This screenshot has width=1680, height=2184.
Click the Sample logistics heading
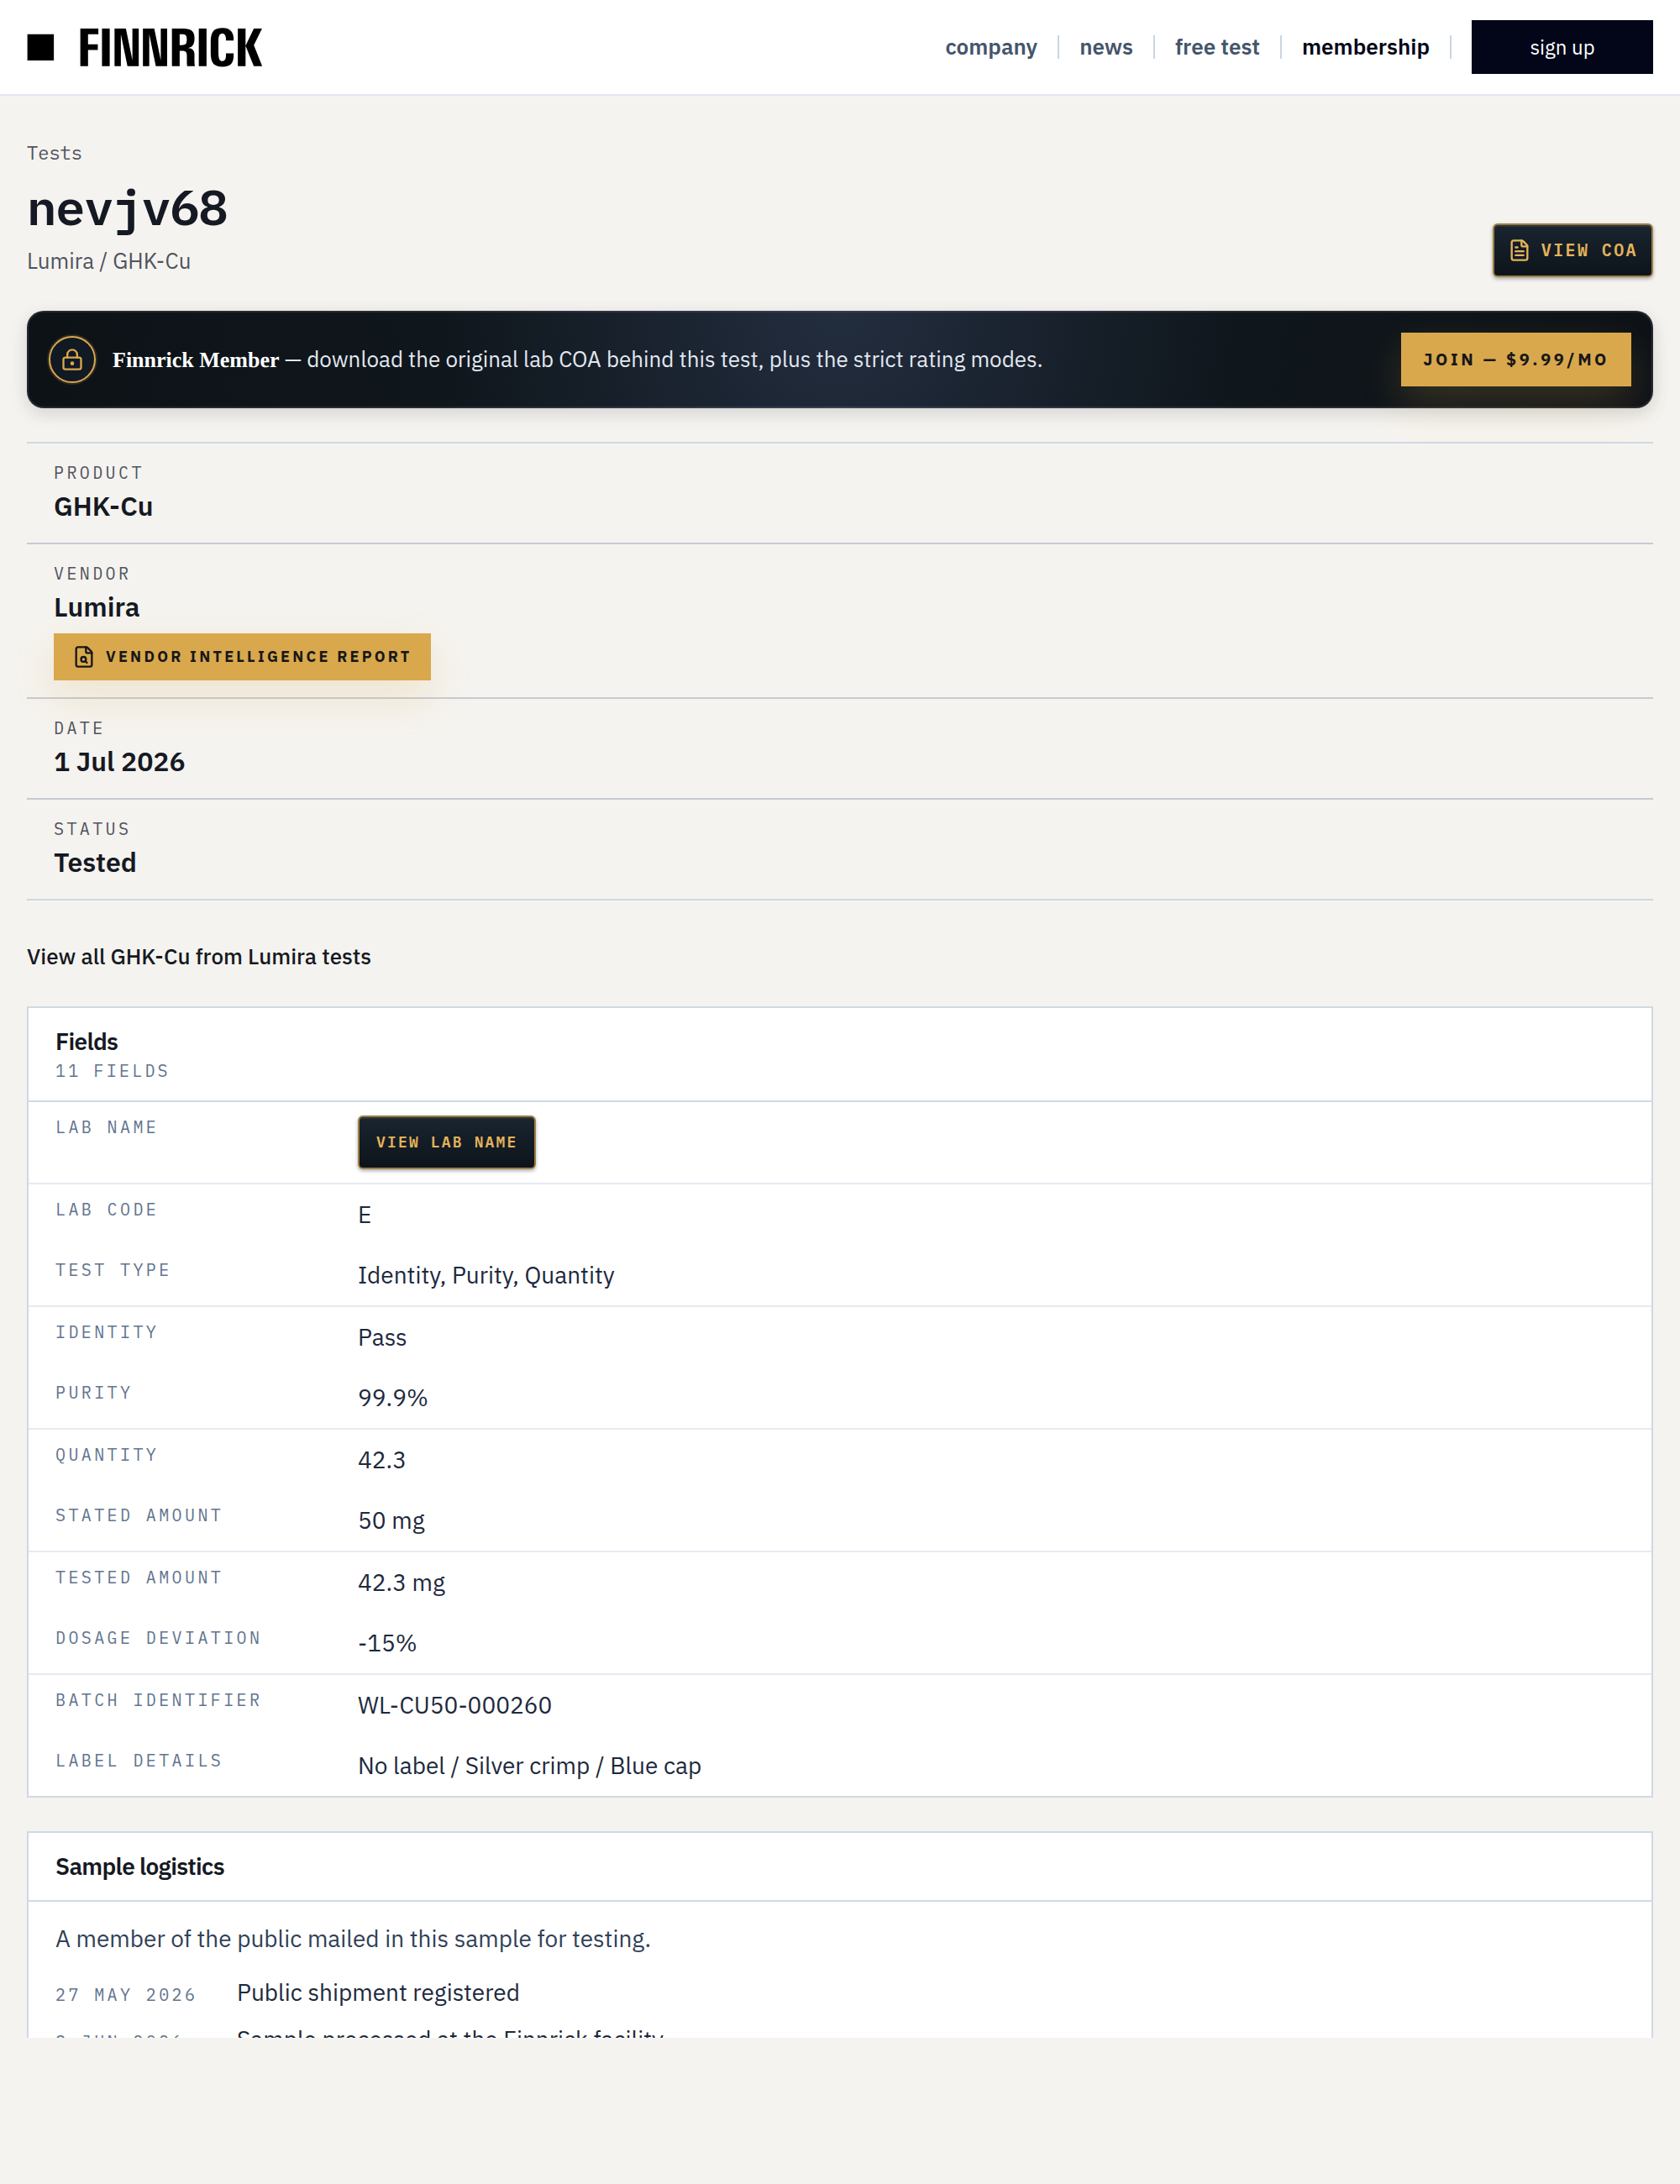pos(140,1867)
